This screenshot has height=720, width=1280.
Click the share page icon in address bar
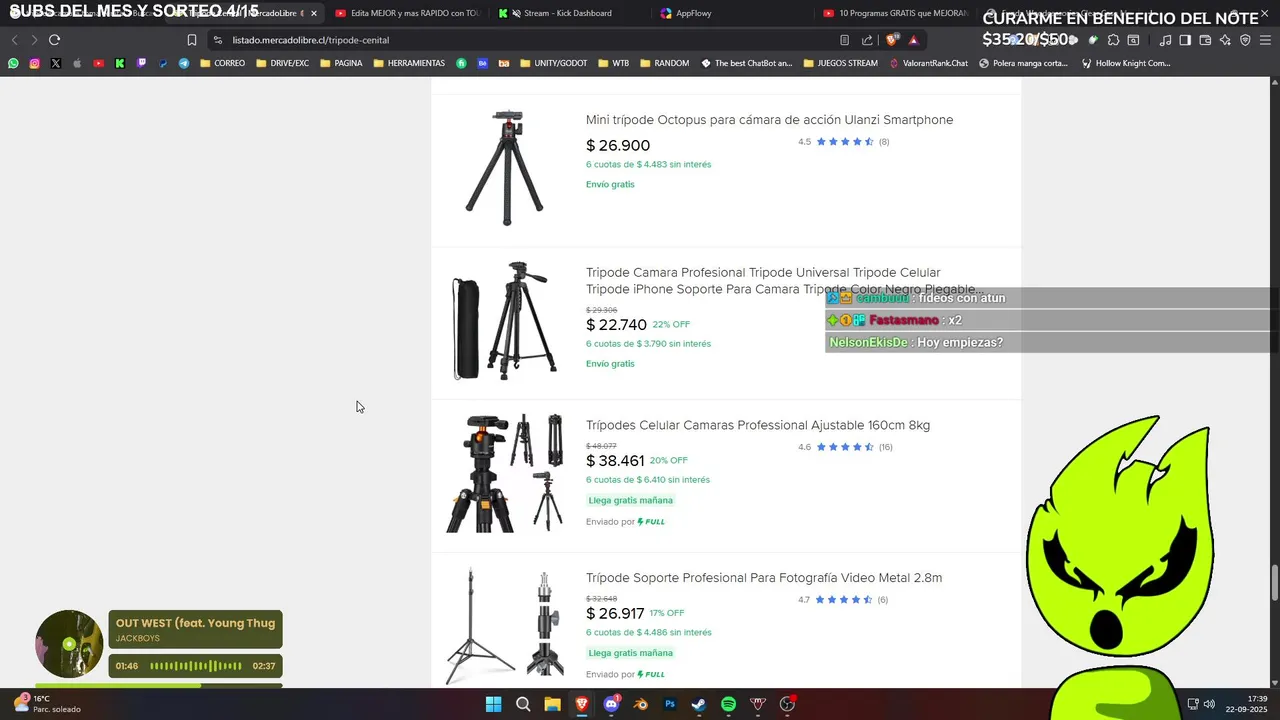pos(867,40)
